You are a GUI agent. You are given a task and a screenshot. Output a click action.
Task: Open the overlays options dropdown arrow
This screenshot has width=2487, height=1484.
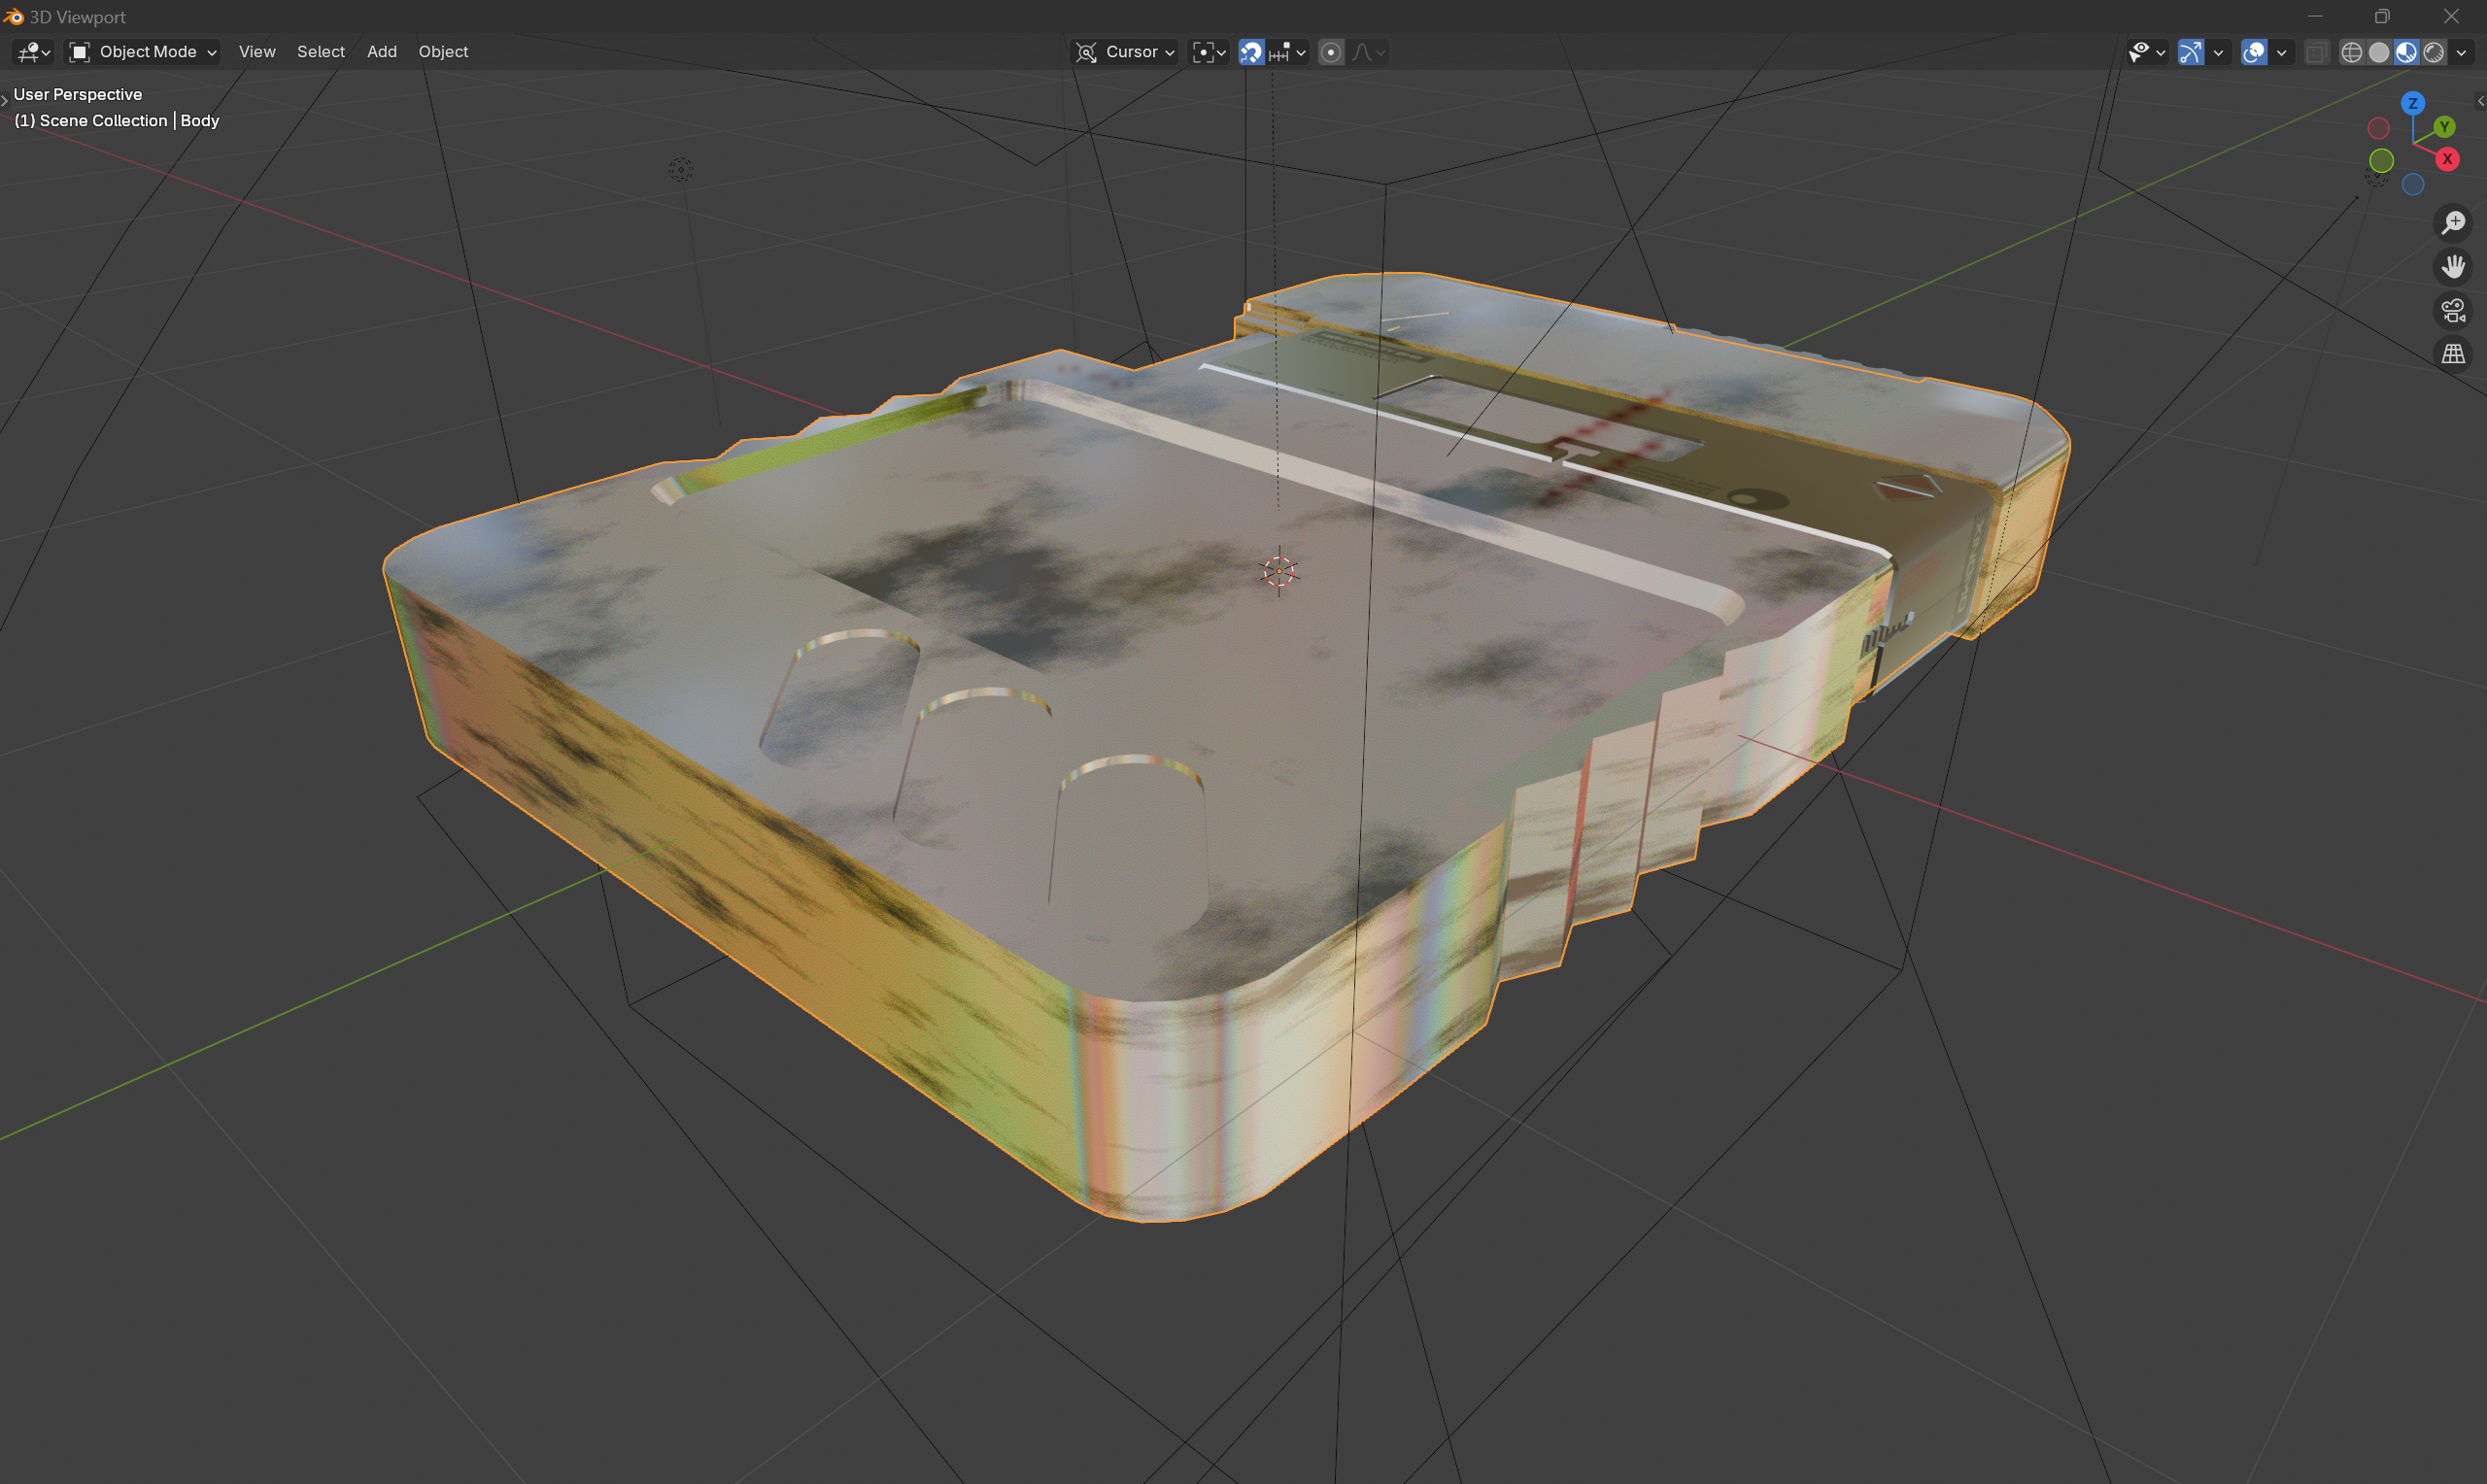click(2282, 52)
